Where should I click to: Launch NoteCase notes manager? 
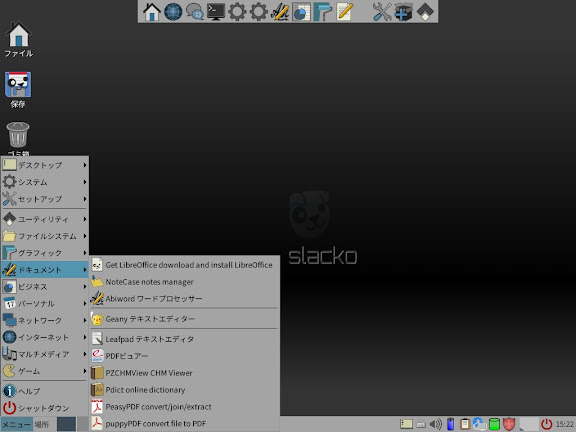184,282
